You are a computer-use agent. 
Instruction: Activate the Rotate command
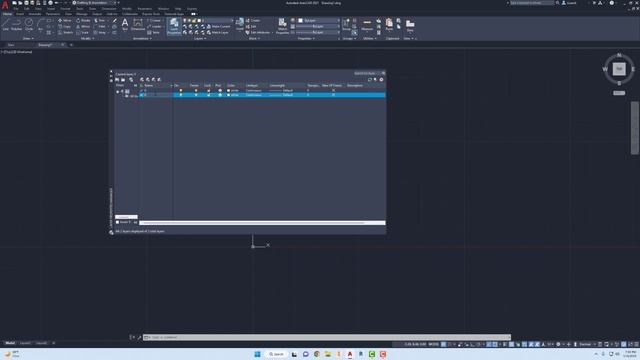click(83, 20)
